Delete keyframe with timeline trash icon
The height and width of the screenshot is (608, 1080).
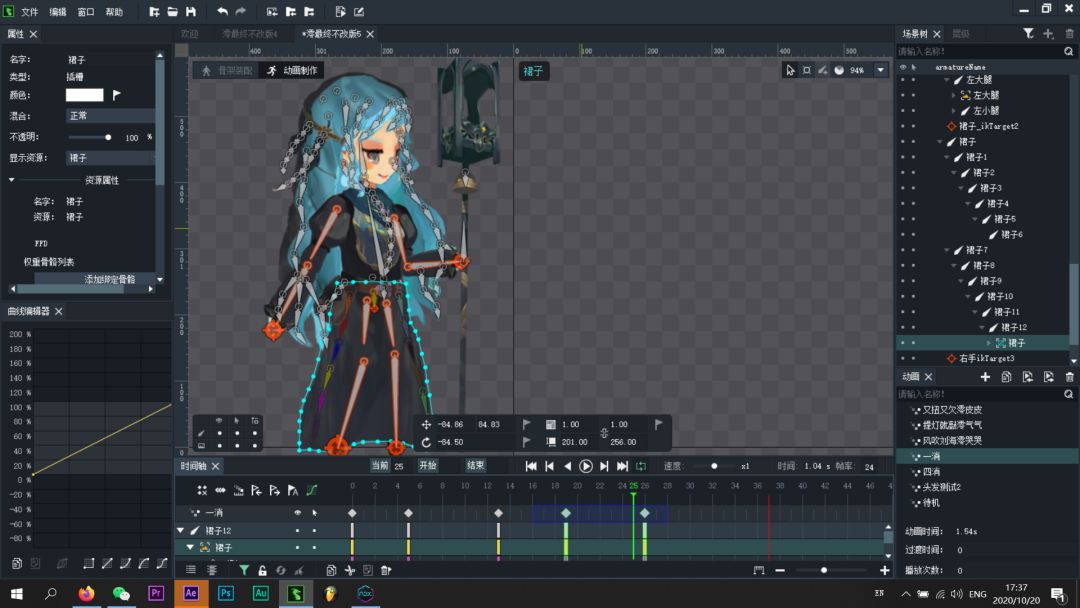pos(386,570)
